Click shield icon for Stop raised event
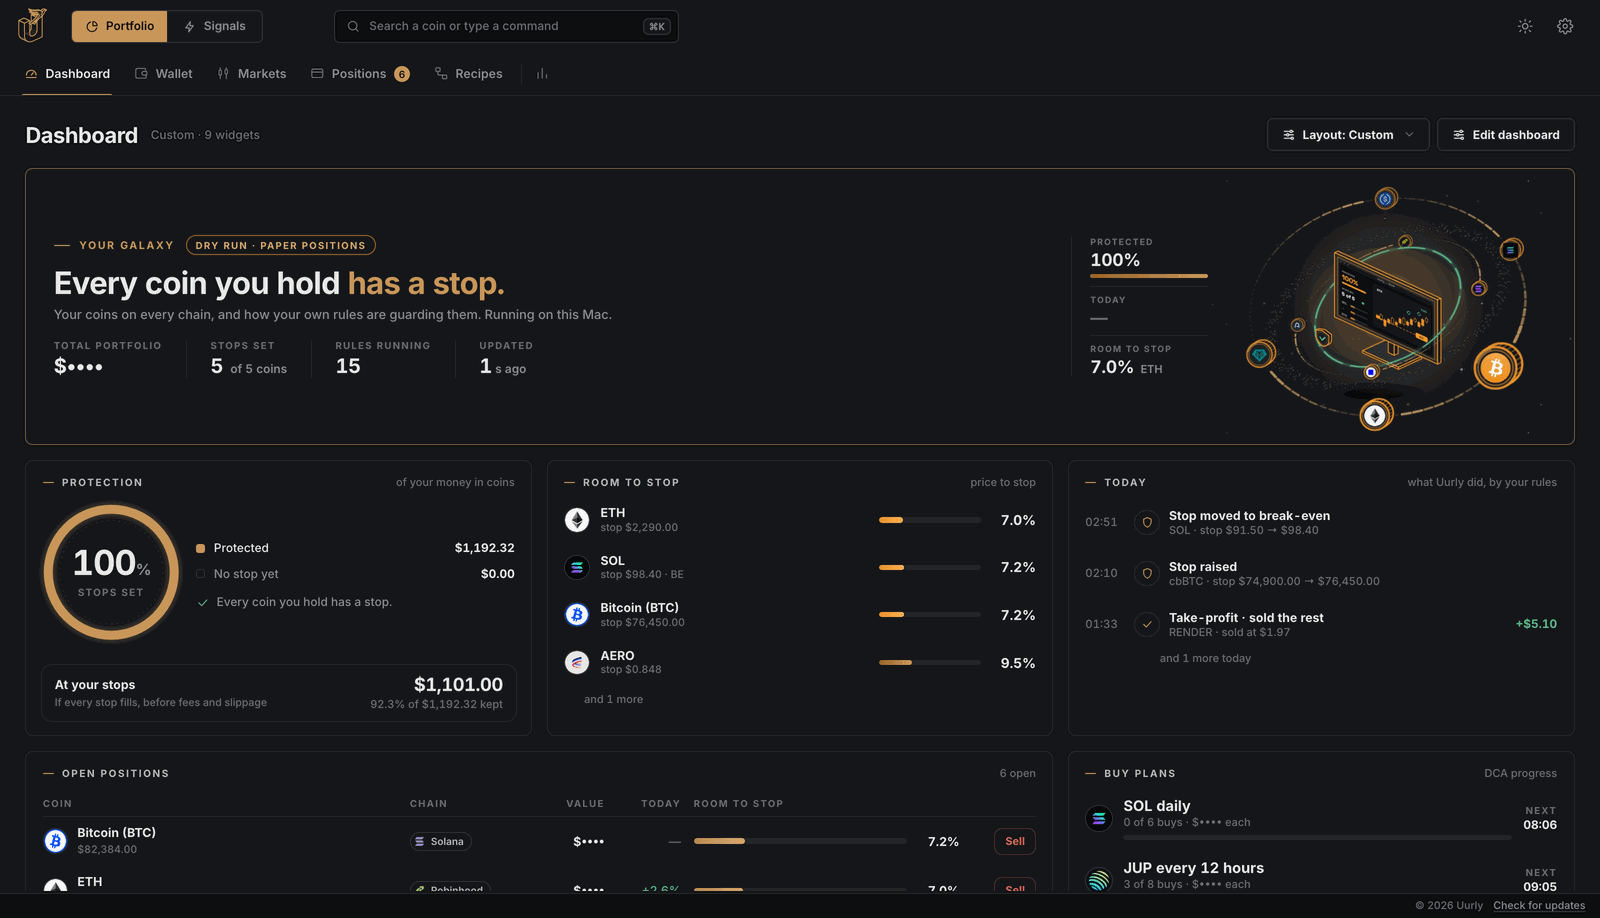Screen dimensions: 1600x918 coord(1147,573)
